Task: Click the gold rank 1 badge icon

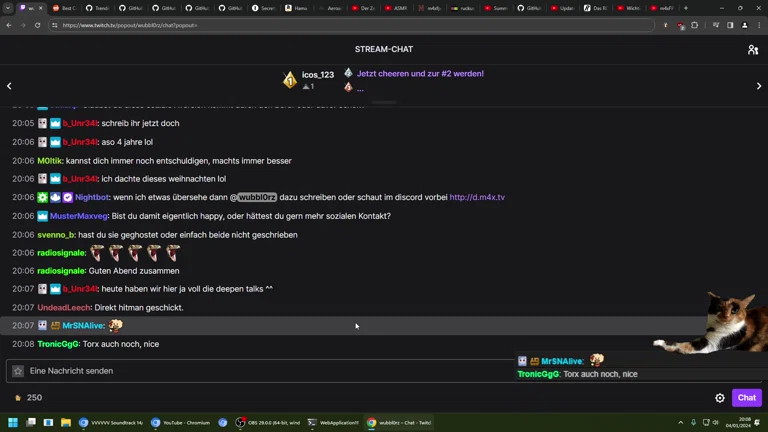Action: 290,80
